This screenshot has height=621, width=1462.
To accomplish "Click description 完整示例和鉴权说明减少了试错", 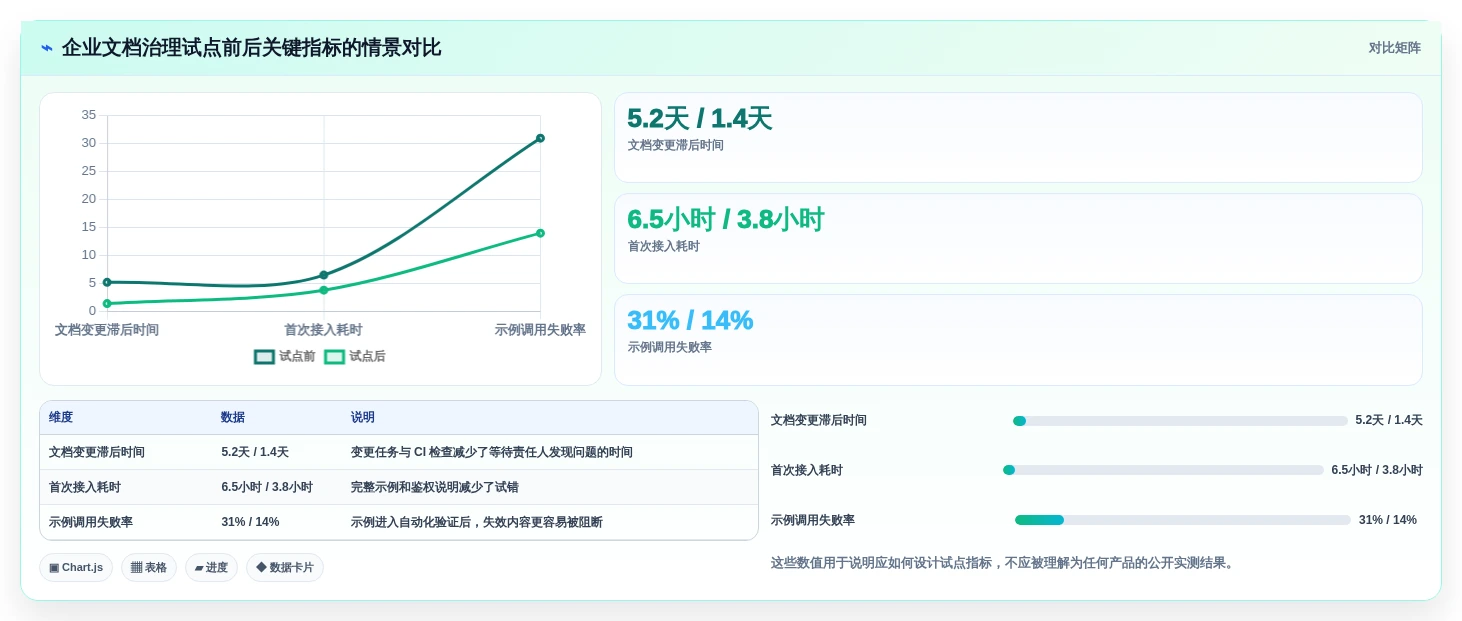I will click(435, 488).
